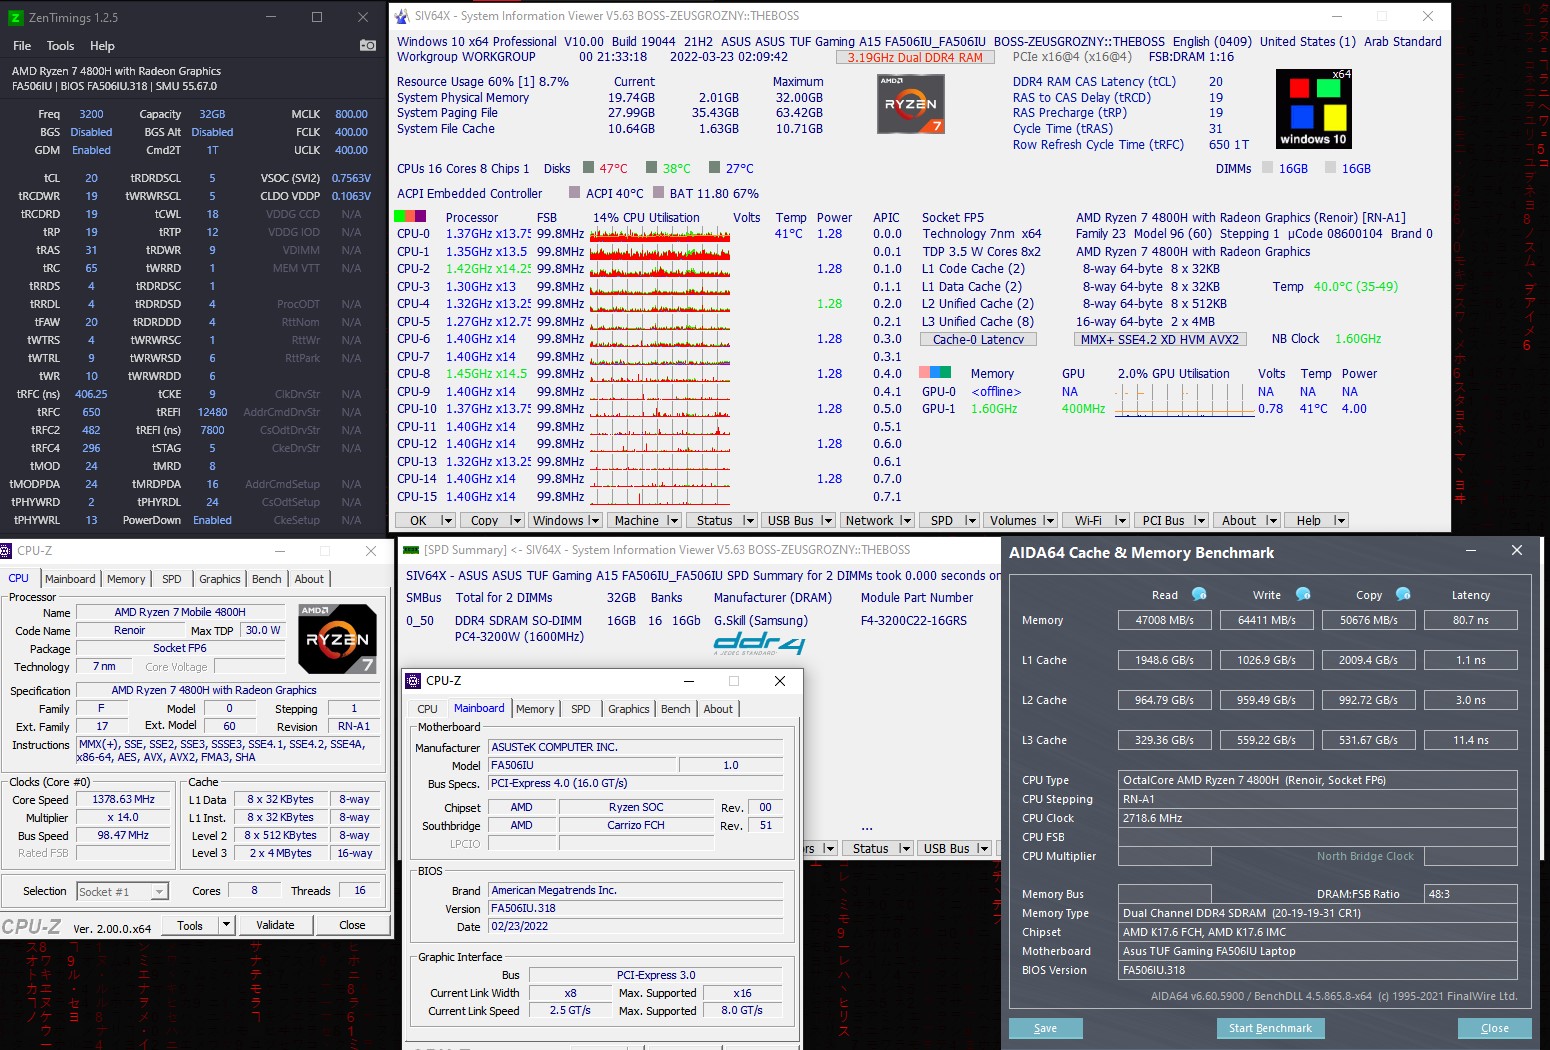Click the Memory Latency 80.7 ns field in AIDA64
This screenshot has height=1050, width=1550.
pos(1470,620)
